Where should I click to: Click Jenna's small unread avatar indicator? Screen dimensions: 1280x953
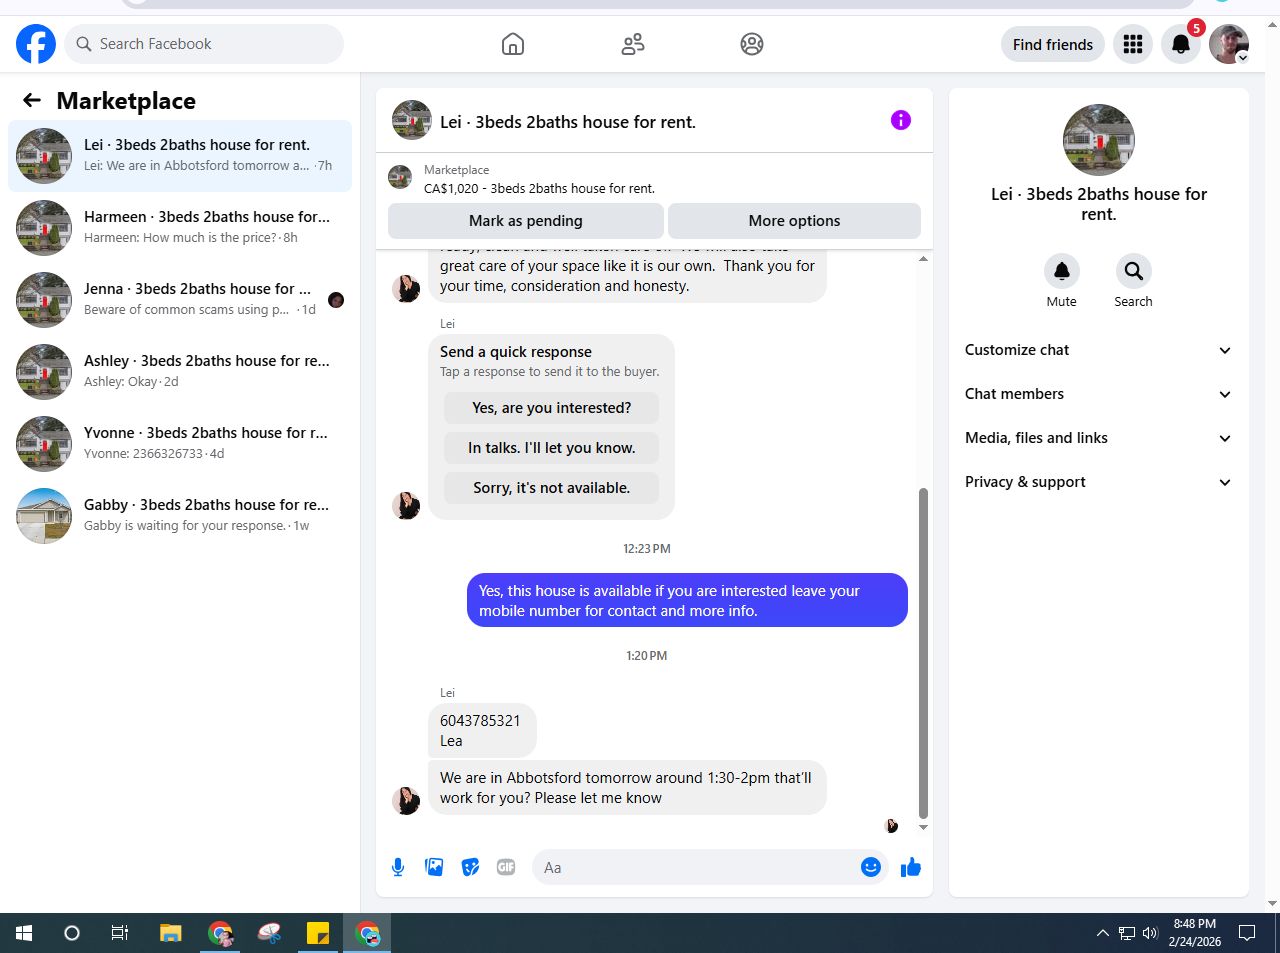point(336,300)
